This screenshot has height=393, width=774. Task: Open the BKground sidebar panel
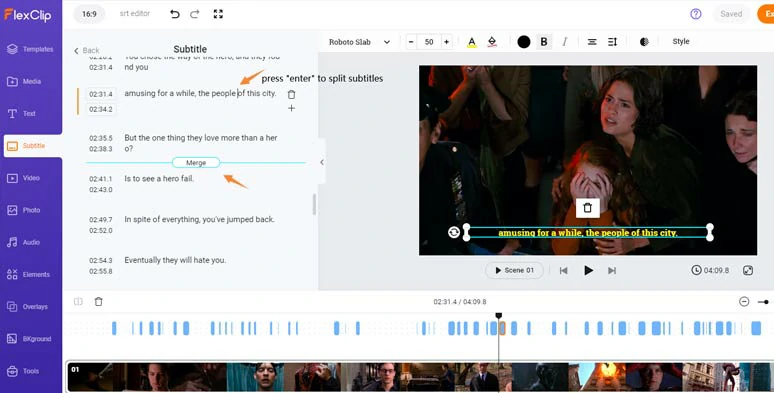[30, 339]
